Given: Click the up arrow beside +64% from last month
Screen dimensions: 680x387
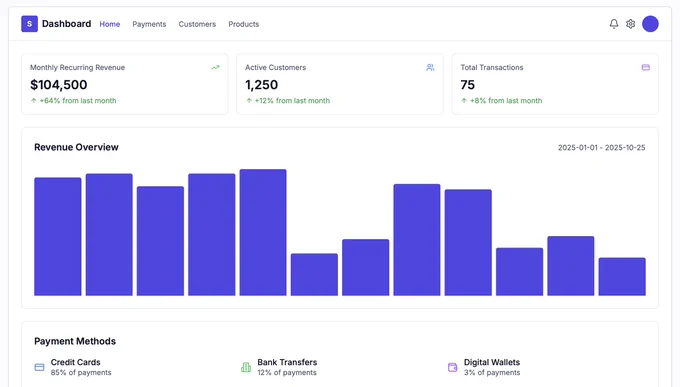Looking at the screenshot, I should pyautogui.click(x=33, y=101).
